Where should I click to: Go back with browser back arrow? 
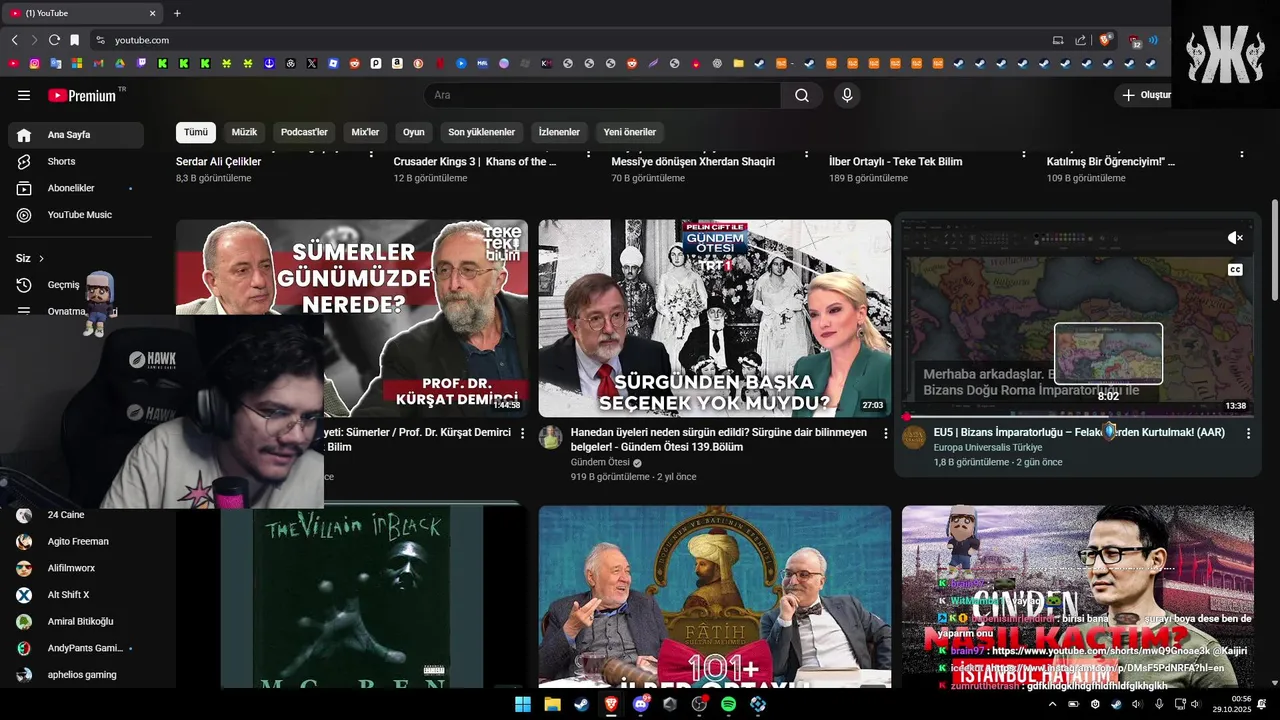tap(14, 40)
